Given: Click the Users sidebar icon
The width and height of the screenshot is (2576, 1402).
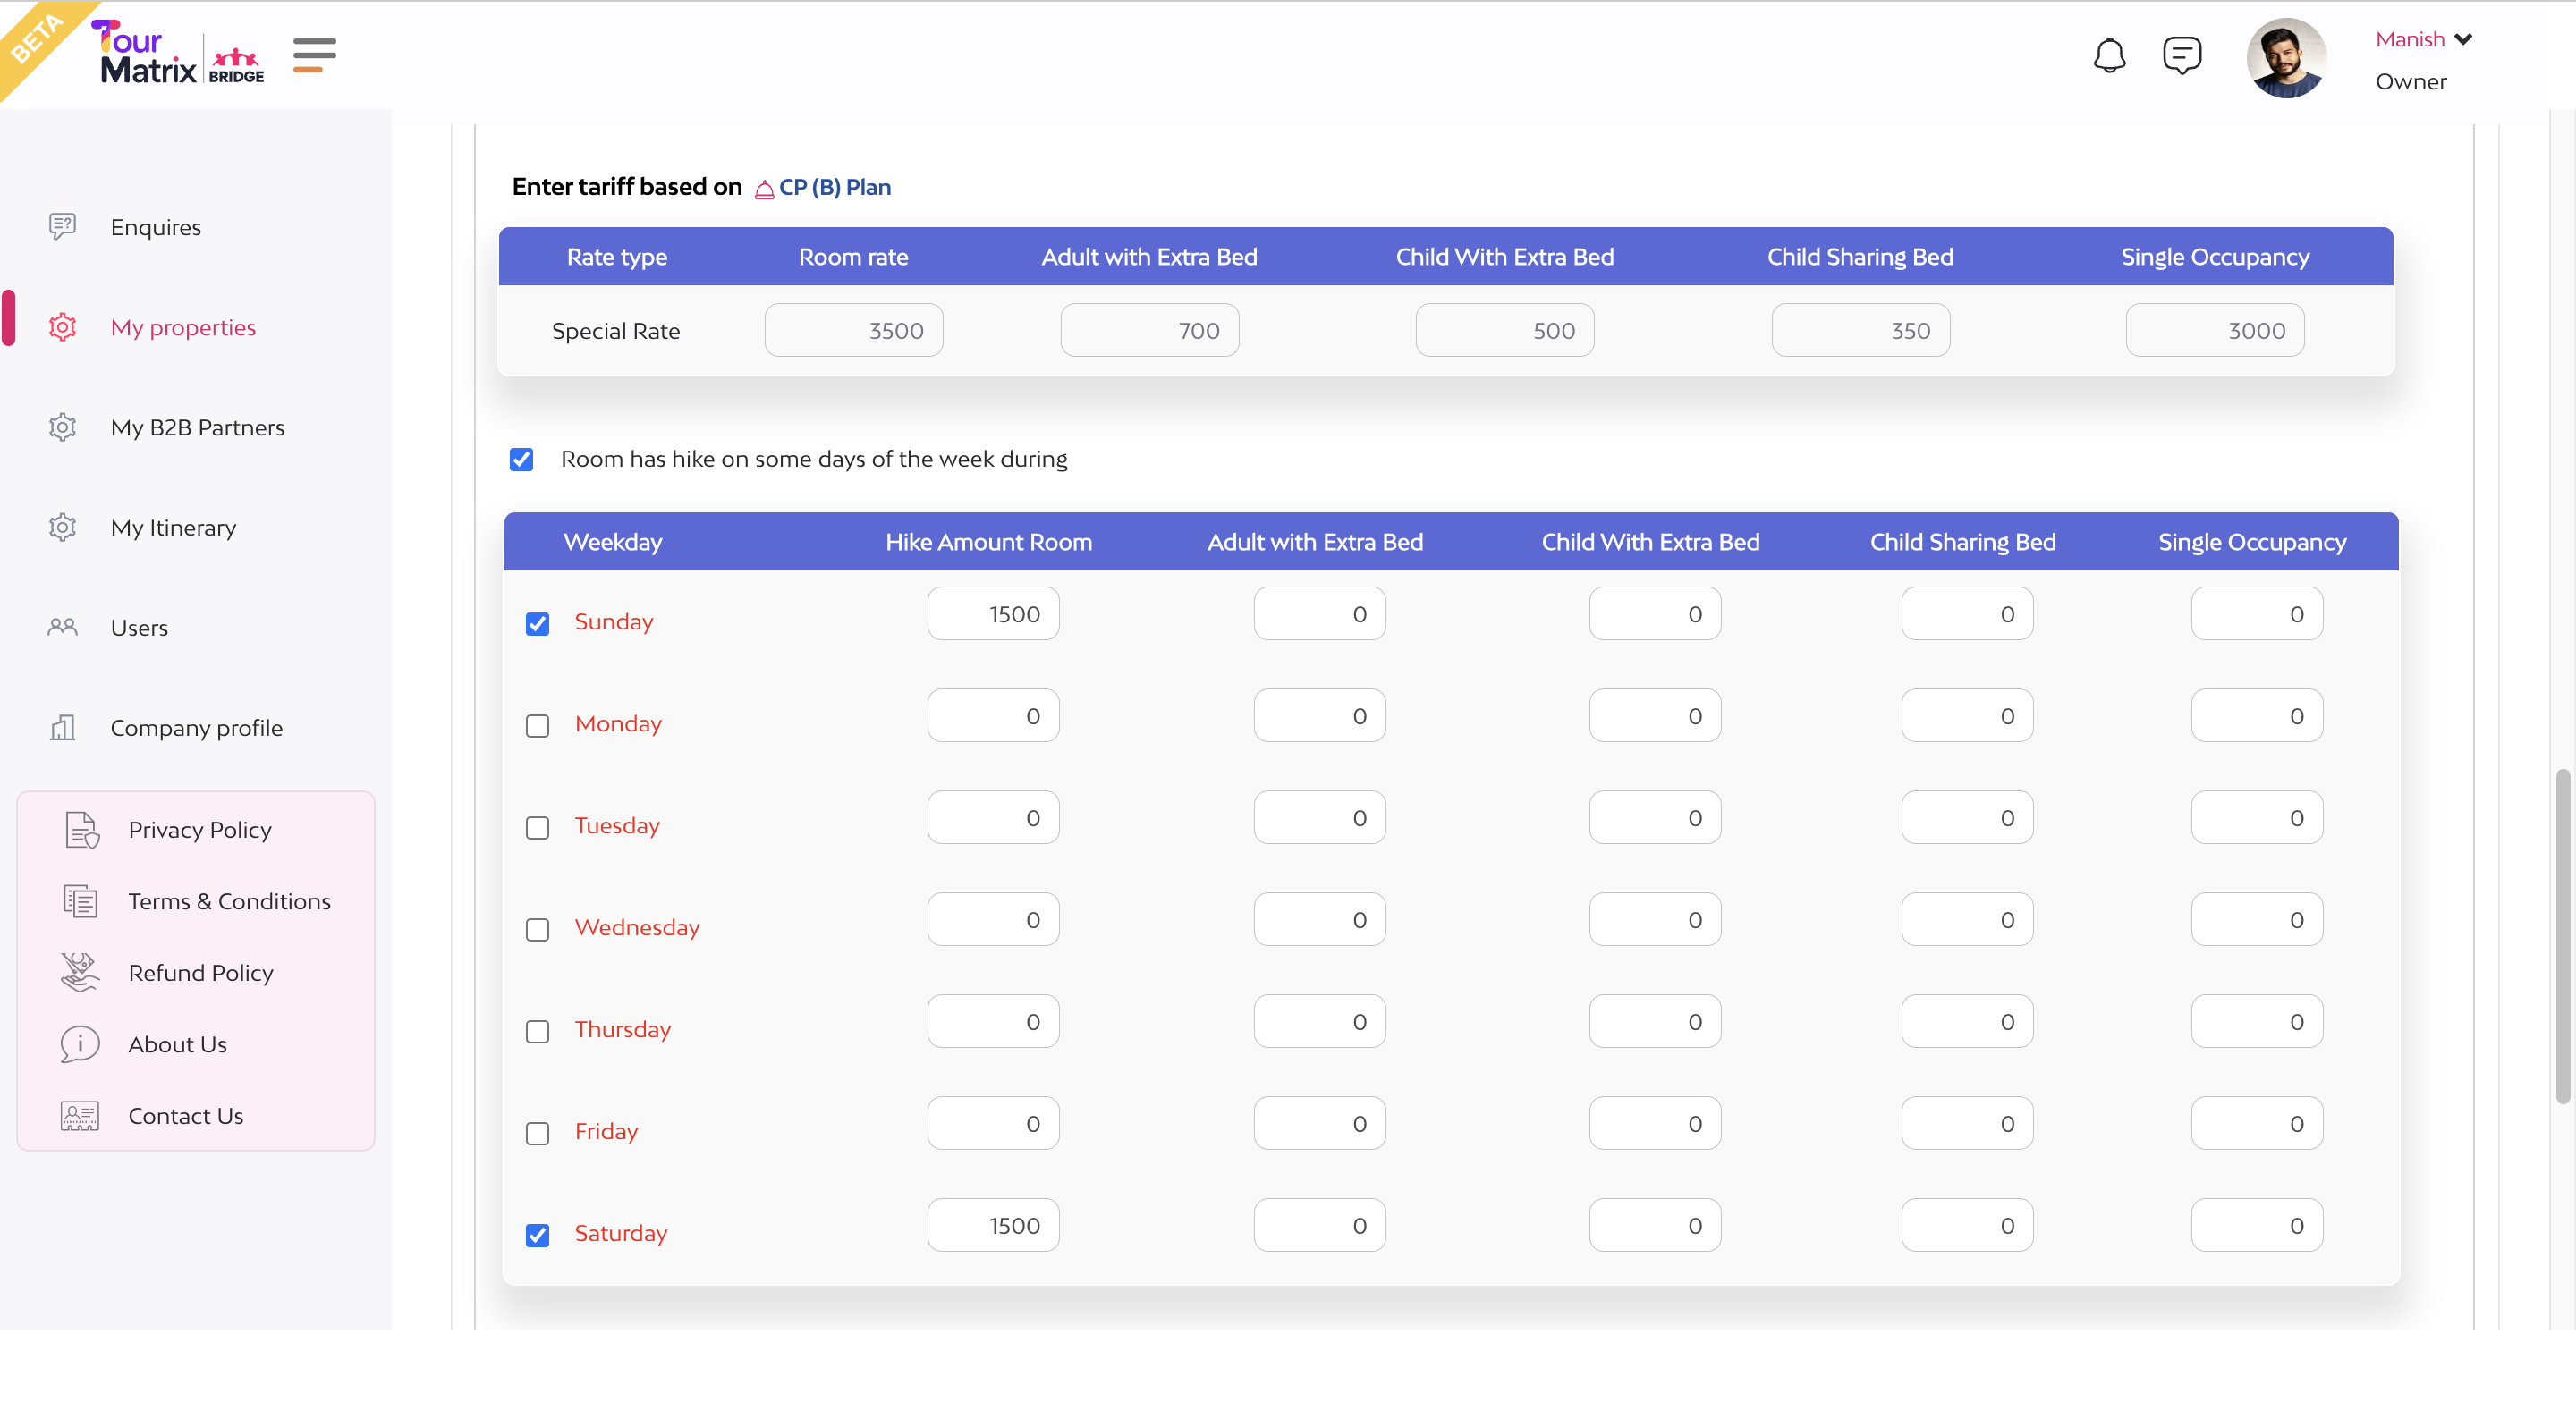Looking at the screenshot, I should click(x=62, y=628).
